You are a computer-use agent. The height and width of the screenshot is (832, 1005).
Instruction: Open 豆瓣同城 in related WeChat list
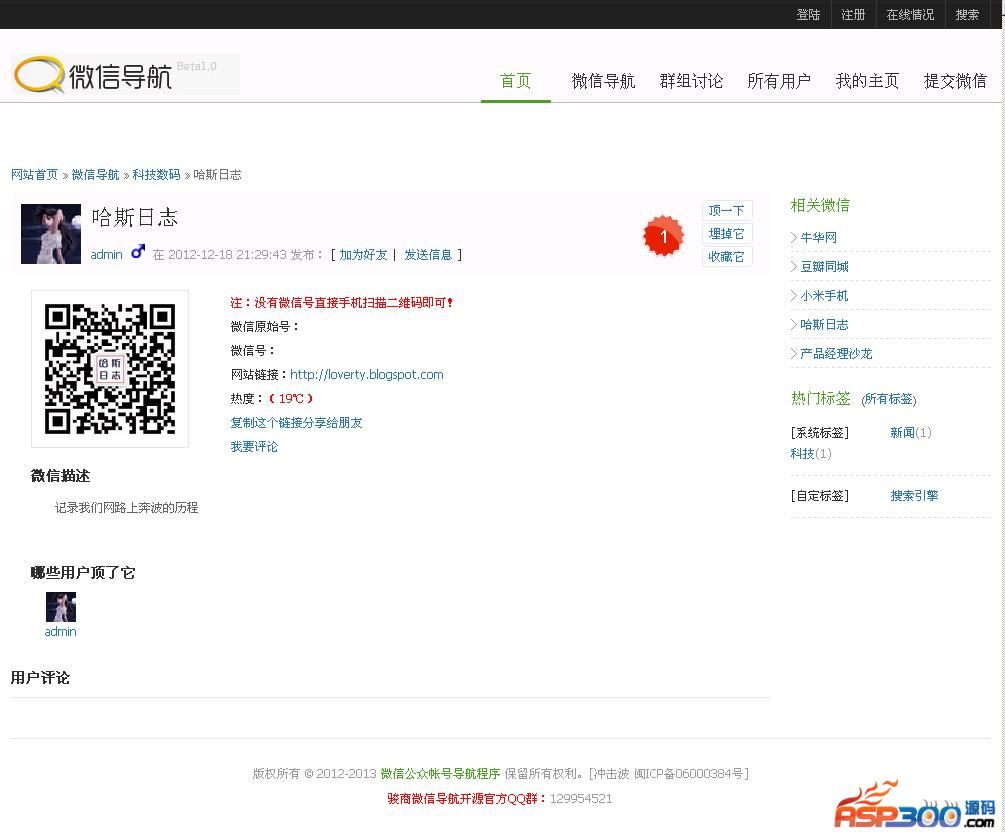click(x=824, y=267)
